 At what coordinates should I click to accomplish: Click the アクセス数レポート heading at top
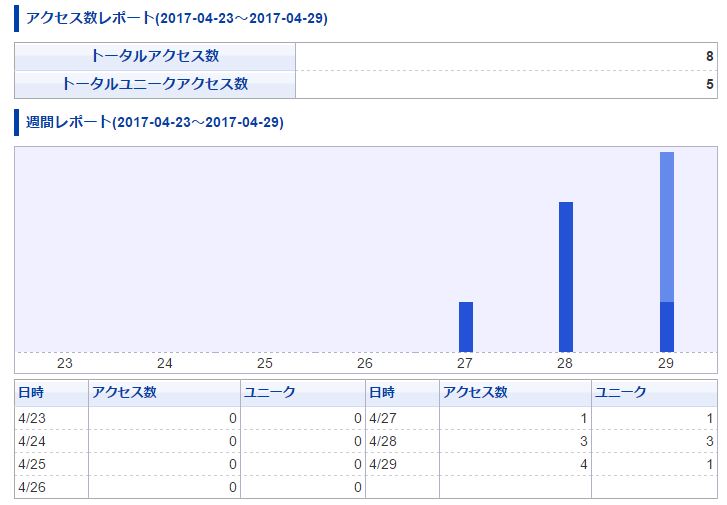(x=177, y=19)
